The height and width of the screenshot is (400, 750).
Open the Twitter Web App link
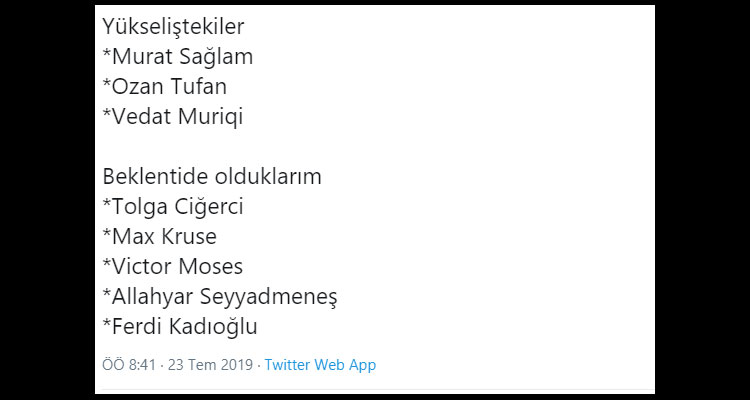point(320,365)
